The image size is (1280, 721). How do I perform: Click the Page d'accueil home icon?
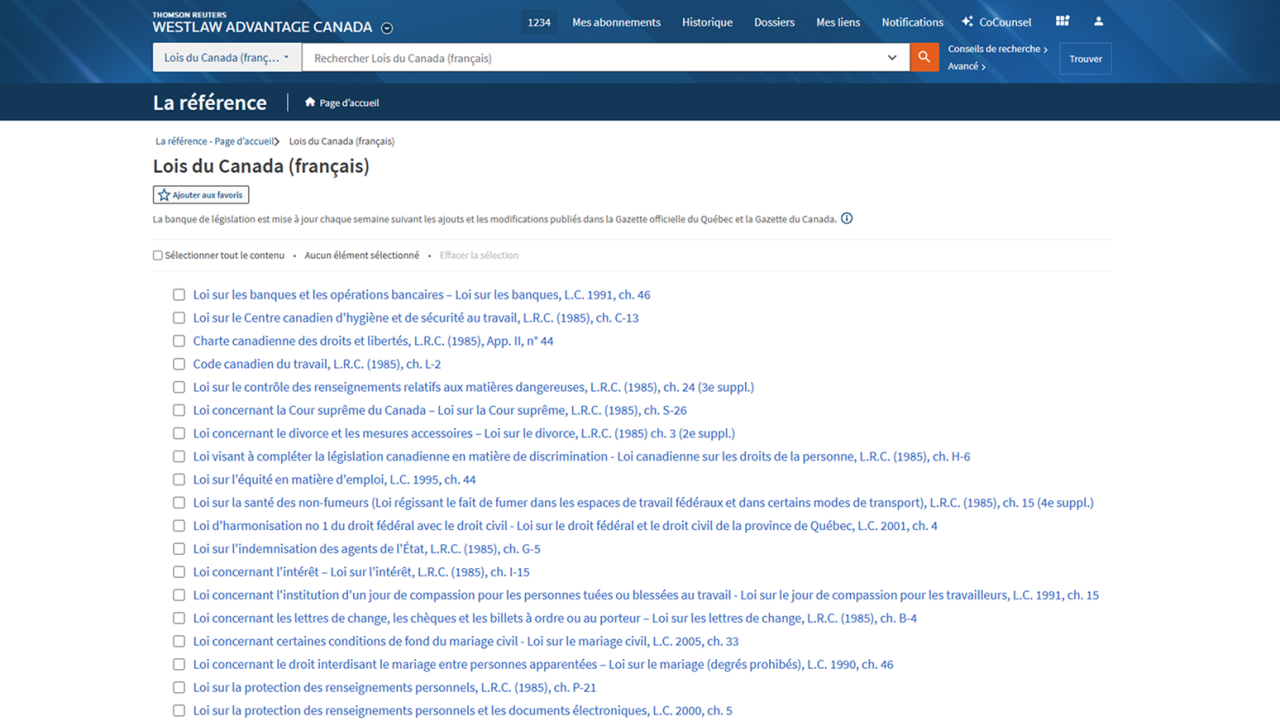(x=310, y=102)
